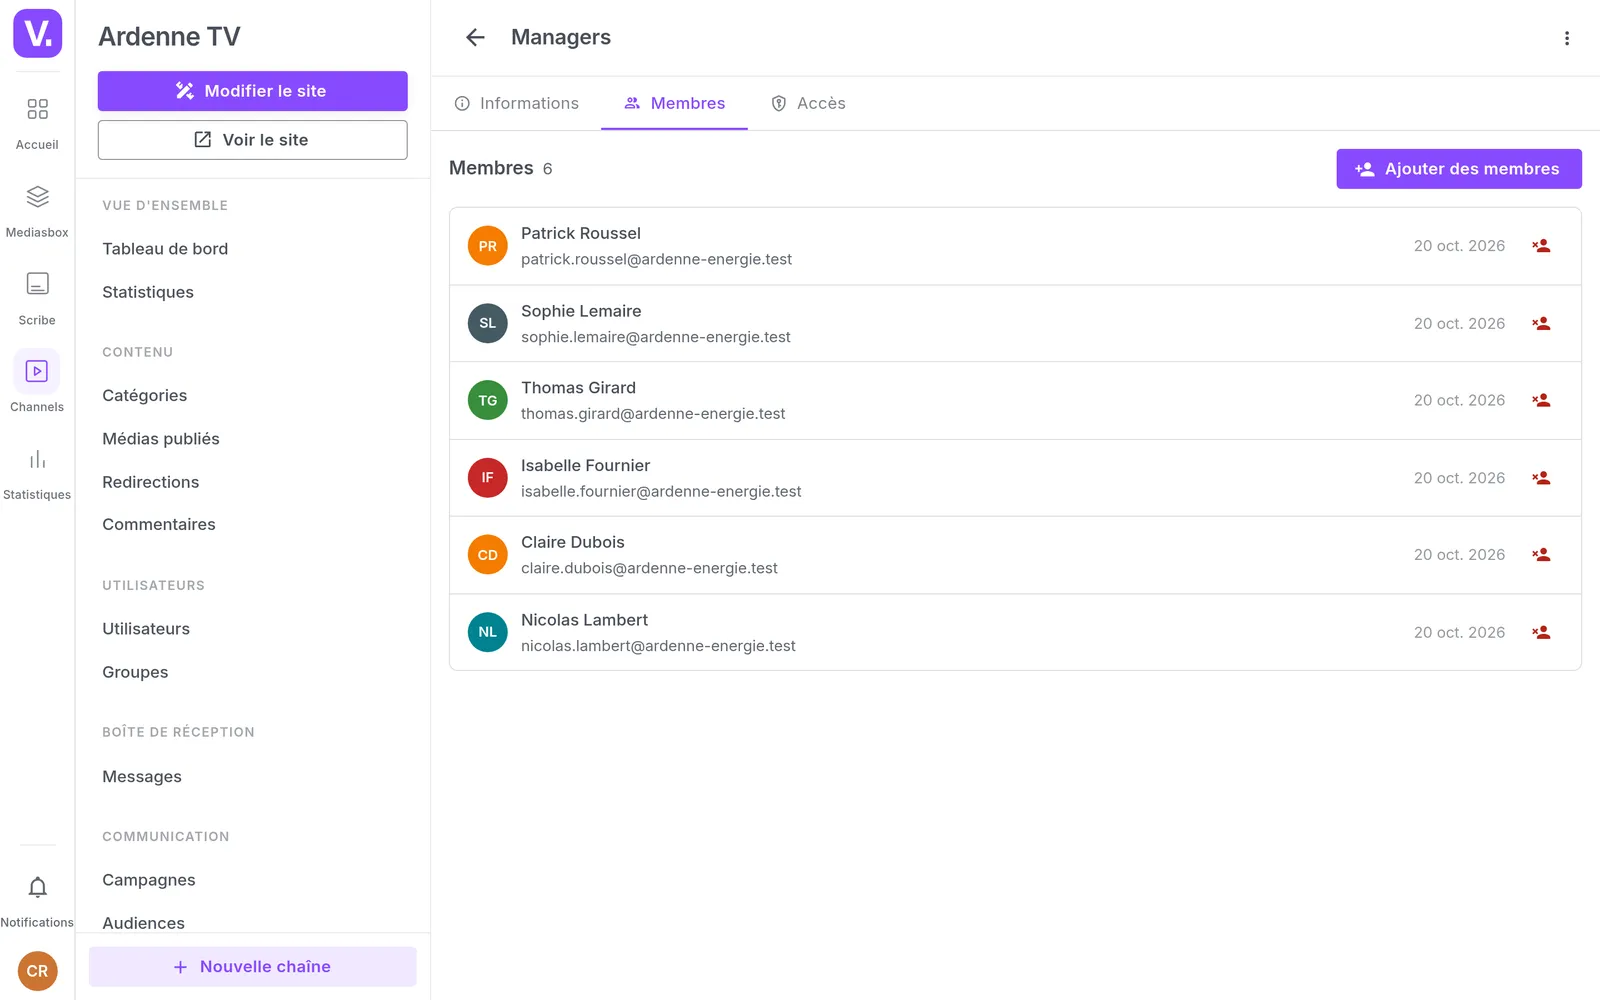This screenshot has width=1600, height=1000.
Task: Click Claire Dubois's CD avatar
Action: point(488,555)
